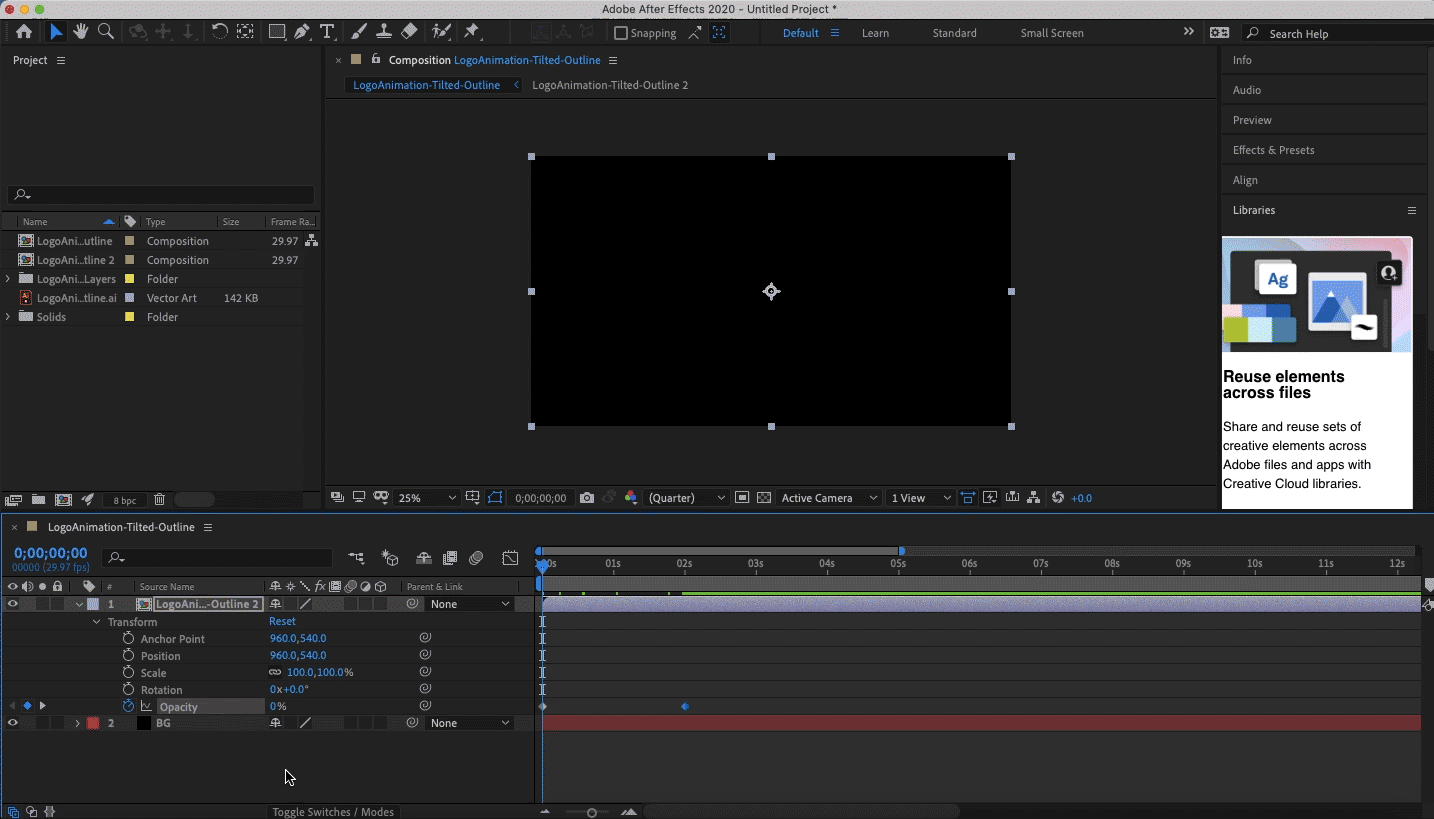Select the Hand tool
1434x819 pixels.
[x=81, y=32]
